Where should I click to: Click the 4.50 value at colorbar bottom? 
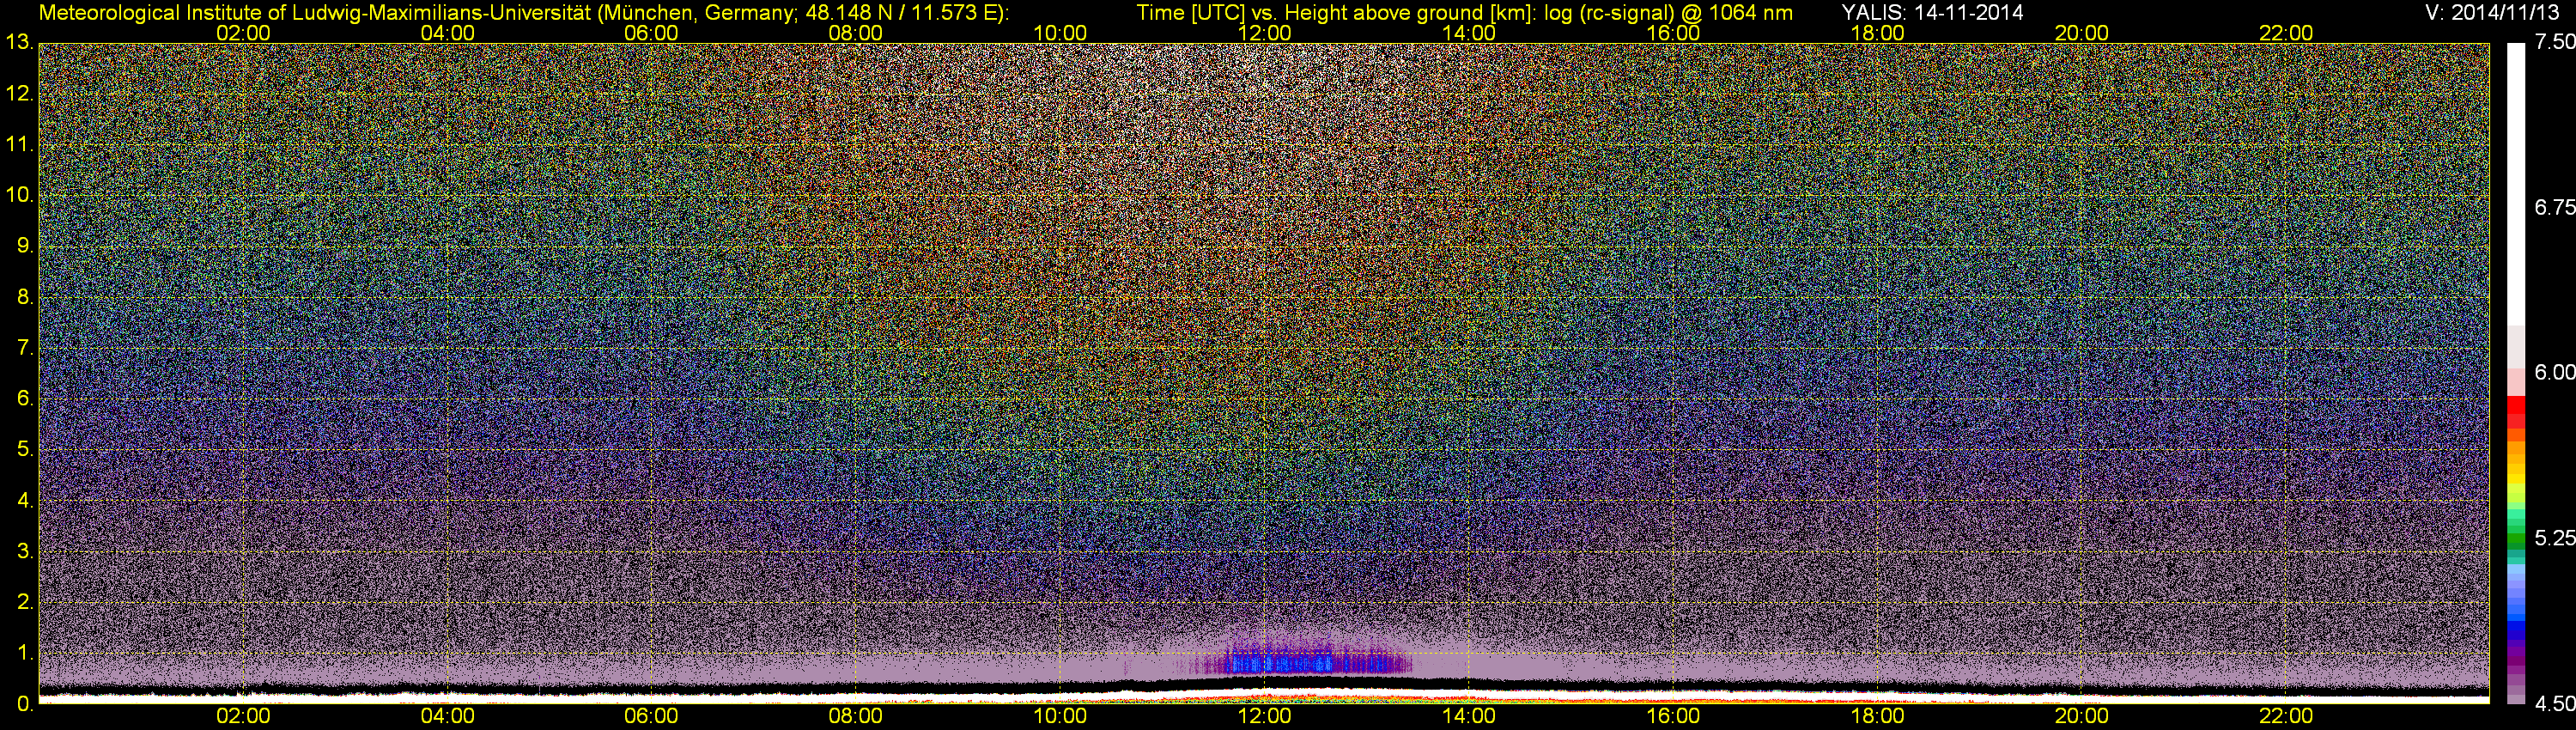pyautogui.click(x=2555, y=704)
